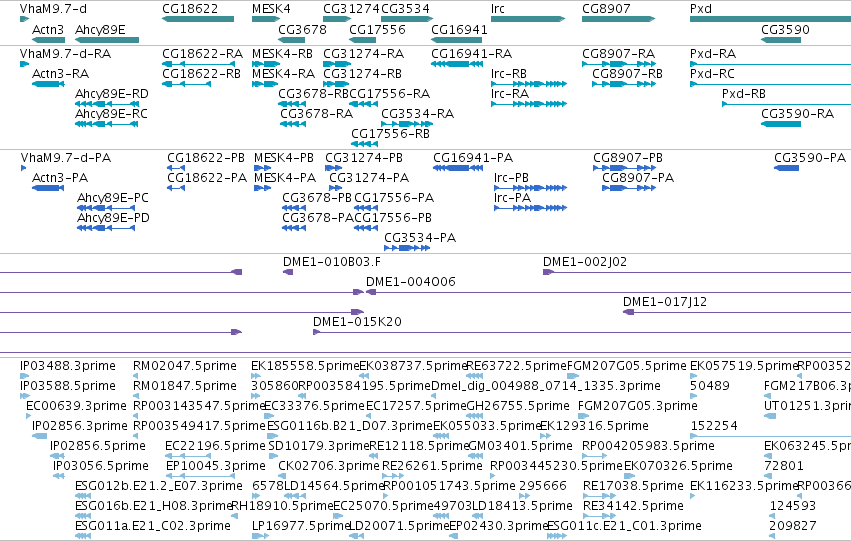Click the CG3590-PA coding feature
Screen dimensions: 851x541
tap(786, 168)
